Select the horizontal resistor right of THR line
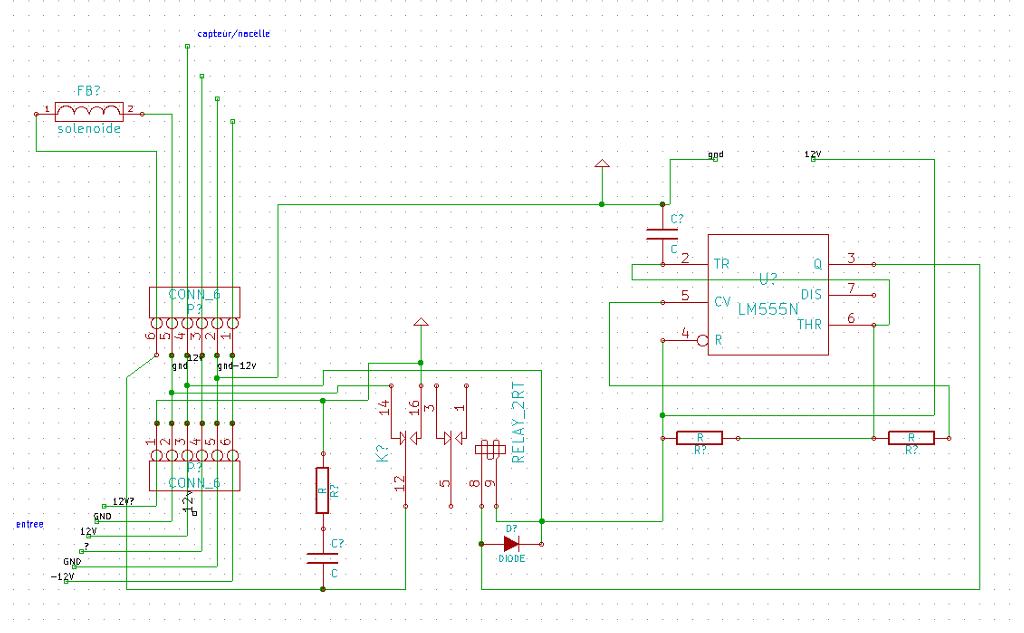Image resolution: width=1024 pixels, height=633 pixels. click(911, 438)
